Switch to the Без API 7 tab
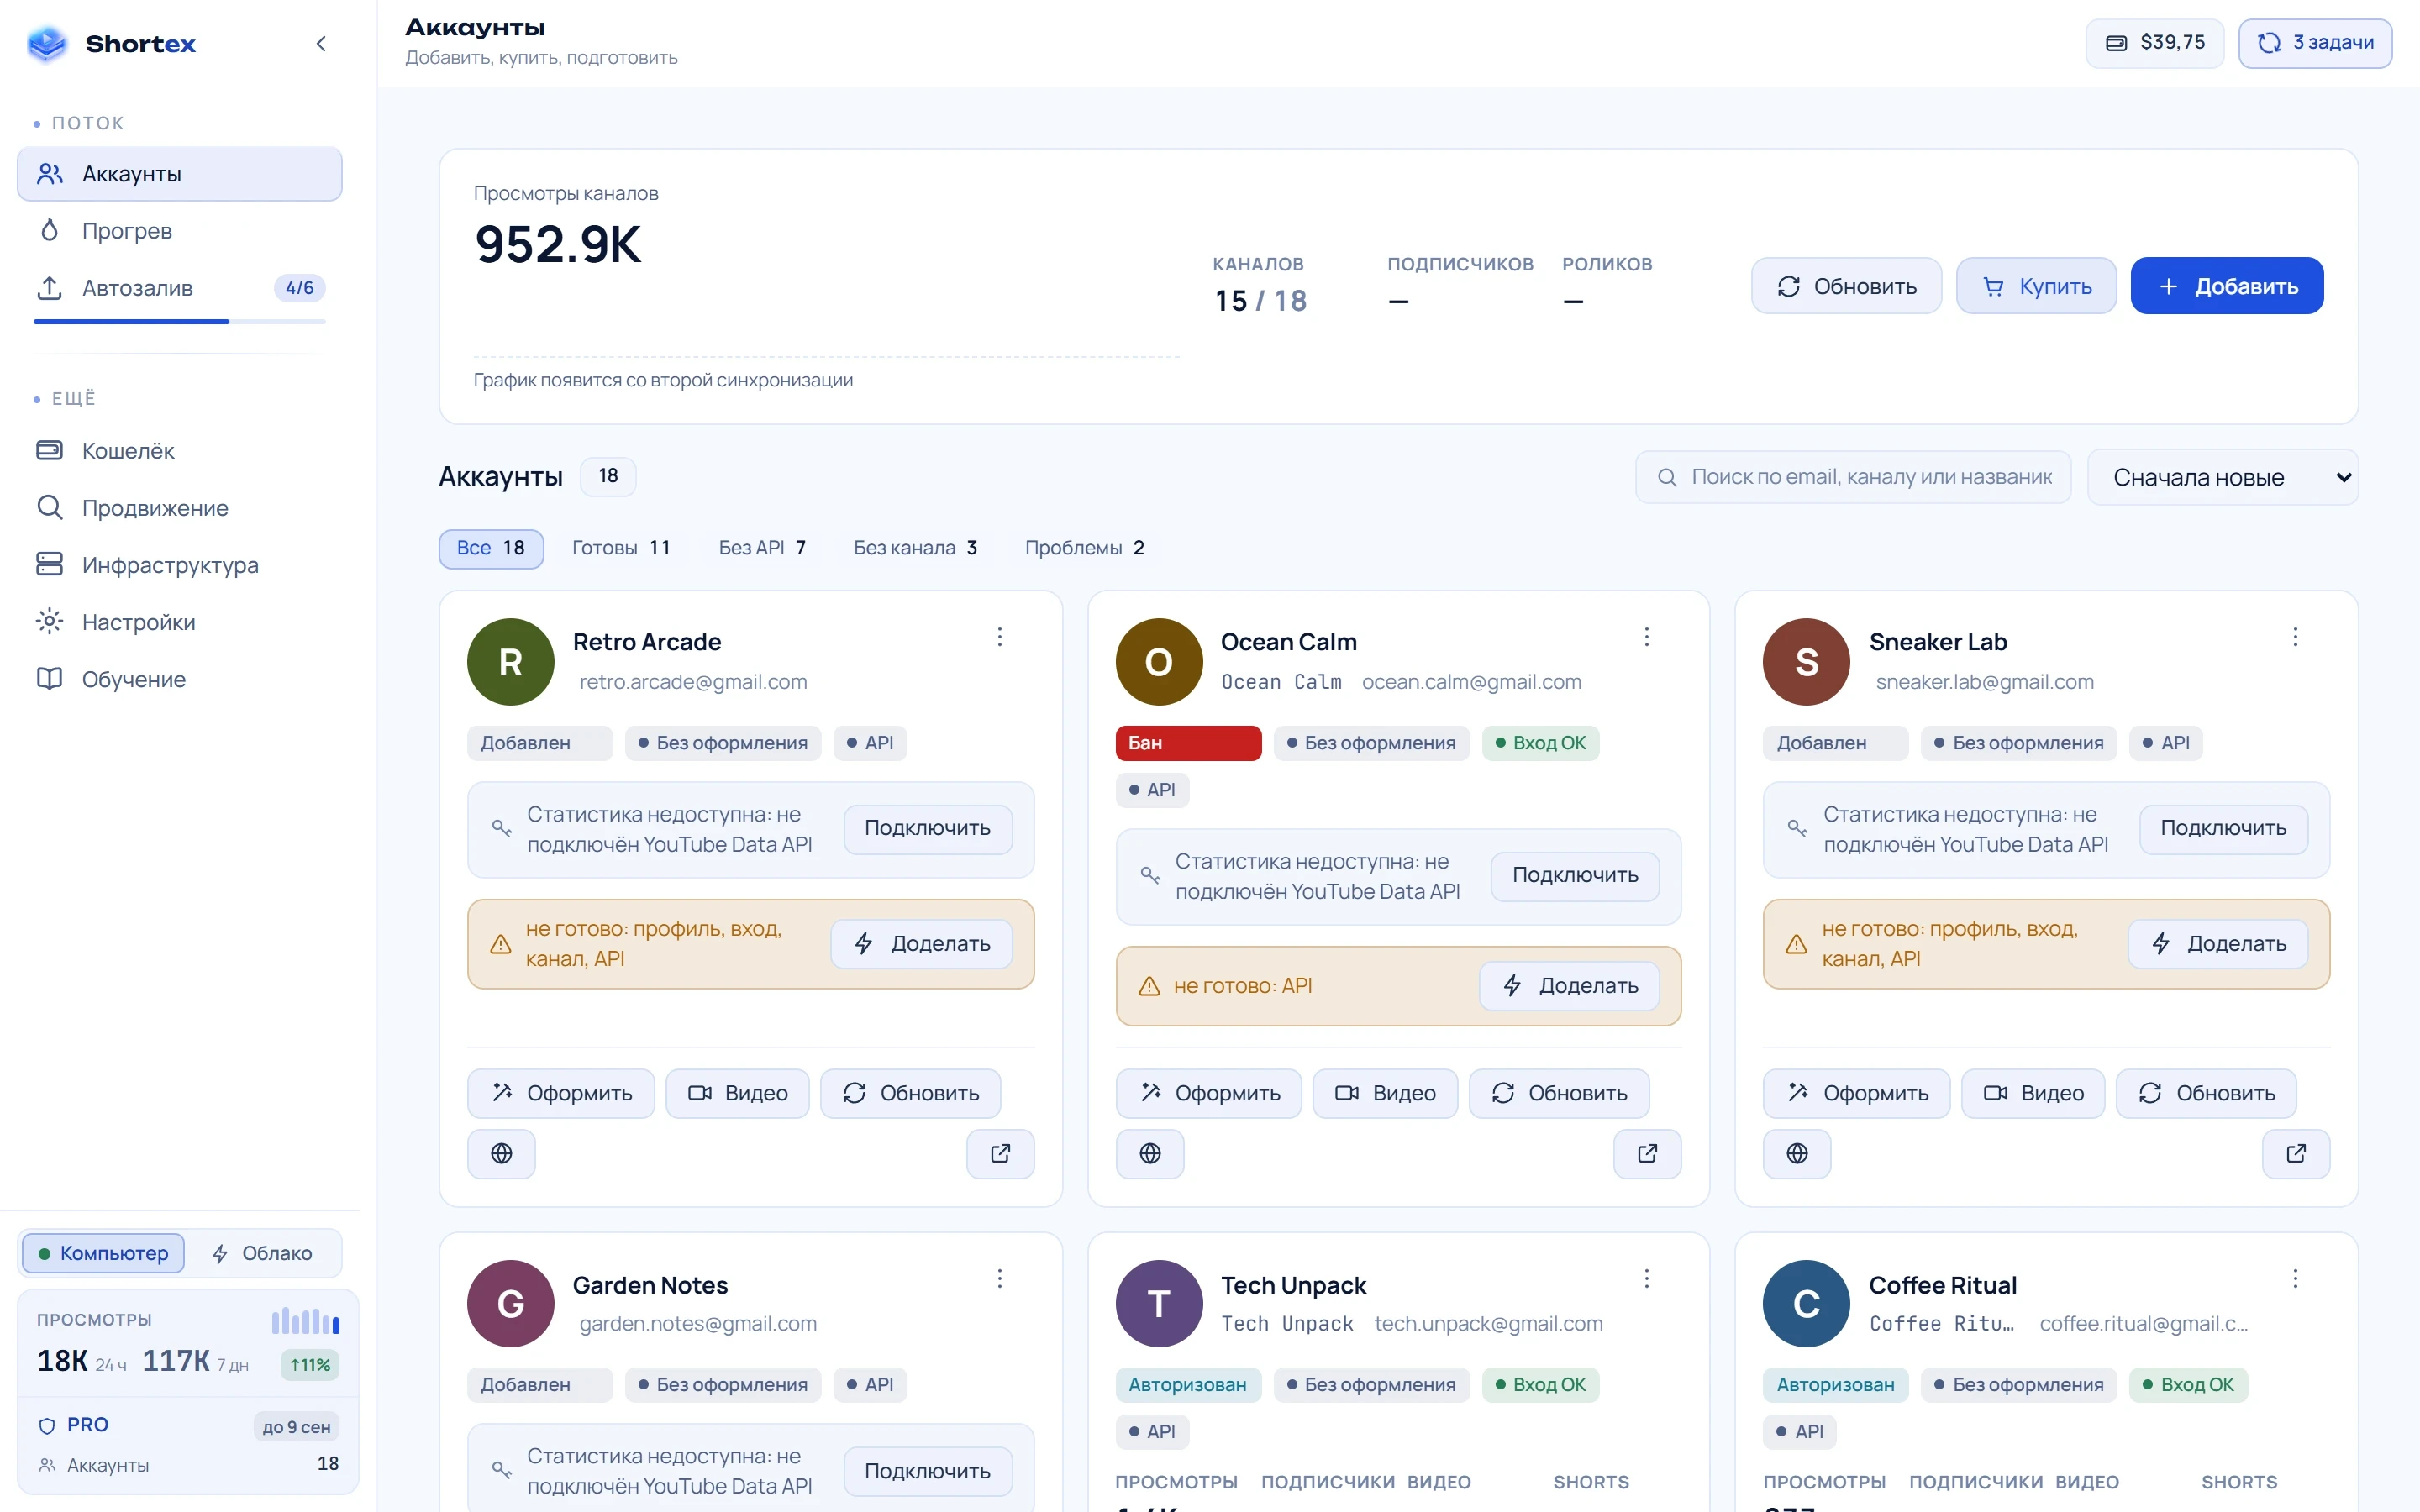 pos(762,548)
